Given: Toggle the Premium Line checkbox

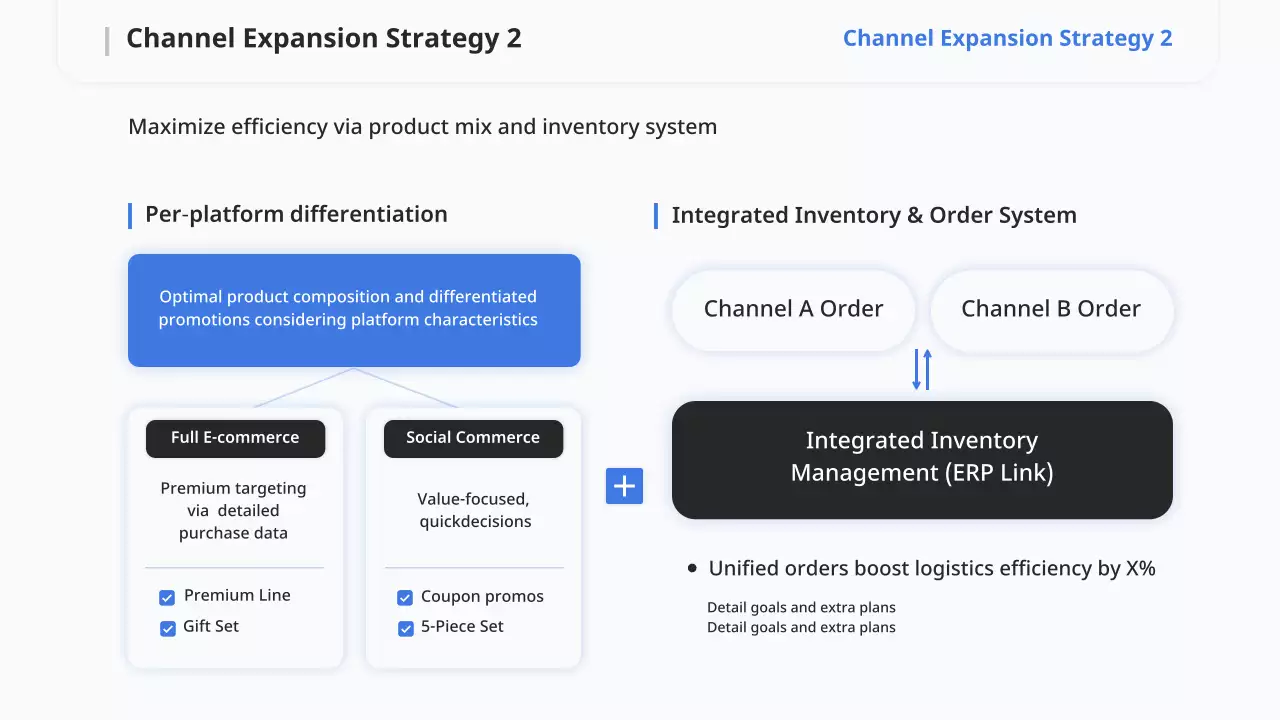Looking at the screenshot, I should tap(167, 598).
